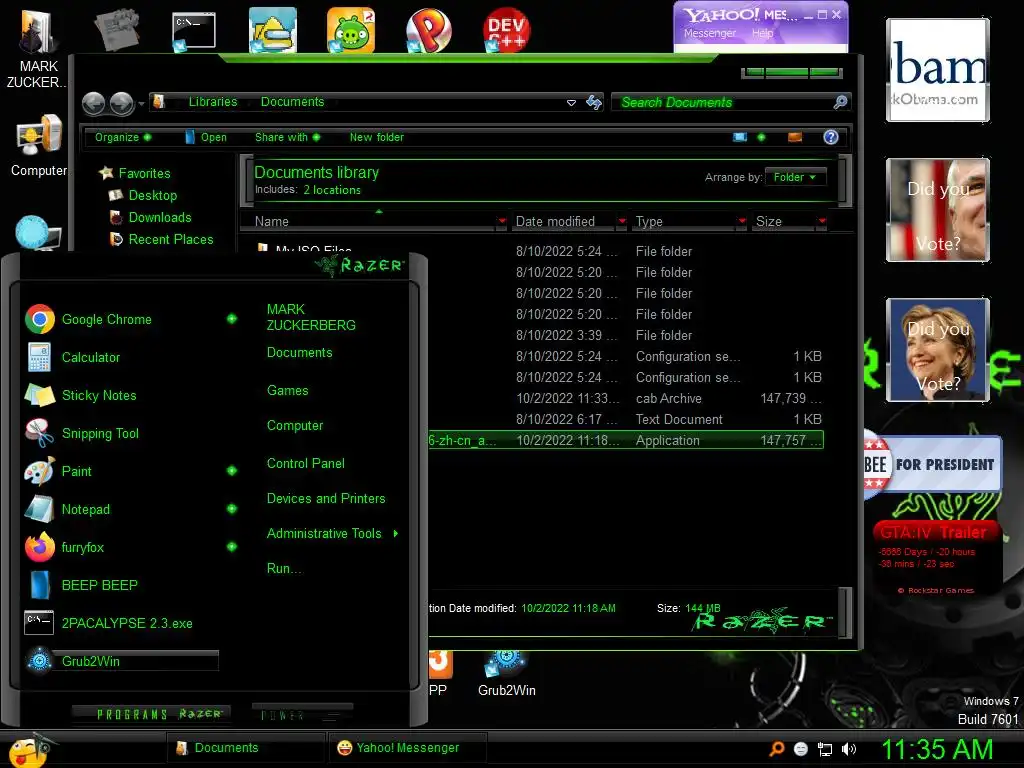Viewport: 1024px width, 768px height.
Task: Open Sticky Notes from Start menu
Action: coord(80,395)
